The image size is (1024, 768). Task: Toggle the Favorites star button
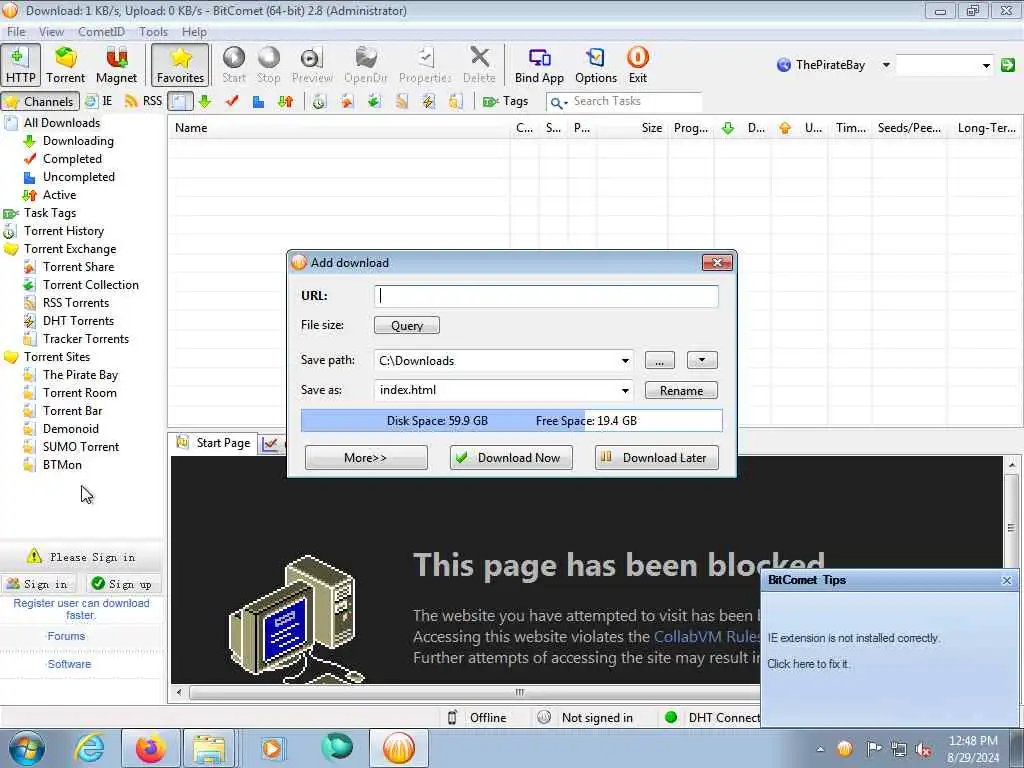click(x=180, y=65)
